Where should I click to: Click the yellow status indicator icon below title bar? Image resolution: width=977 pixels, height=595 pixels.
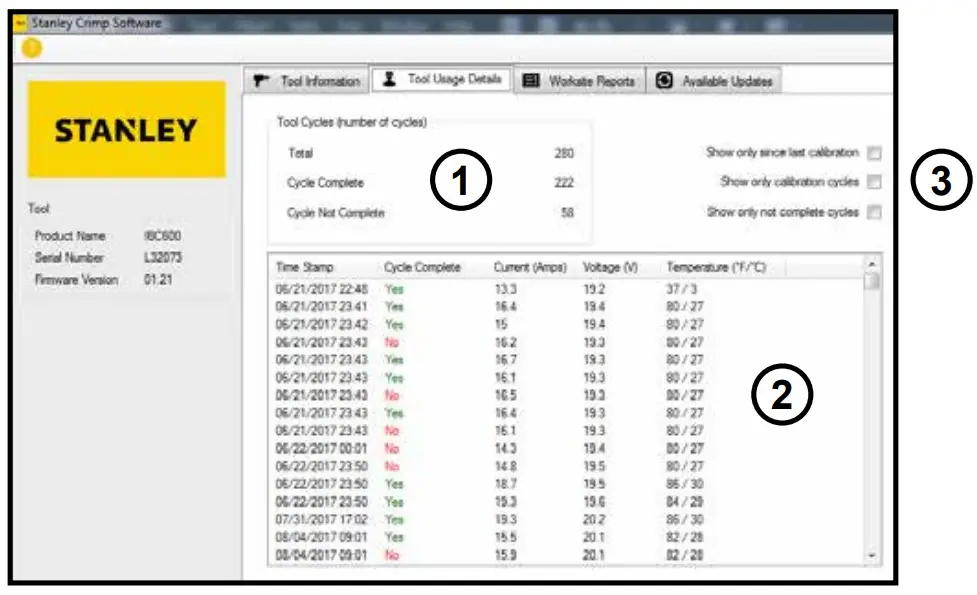31,47
